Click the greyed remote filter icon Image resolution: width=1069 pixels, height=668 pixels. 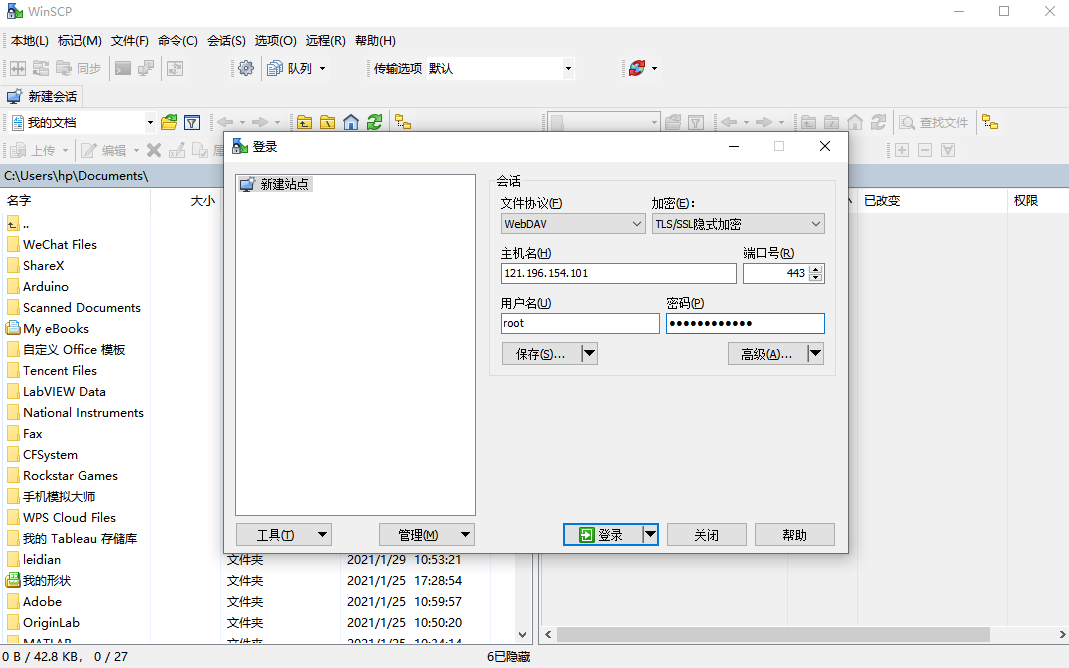point(696,123)
